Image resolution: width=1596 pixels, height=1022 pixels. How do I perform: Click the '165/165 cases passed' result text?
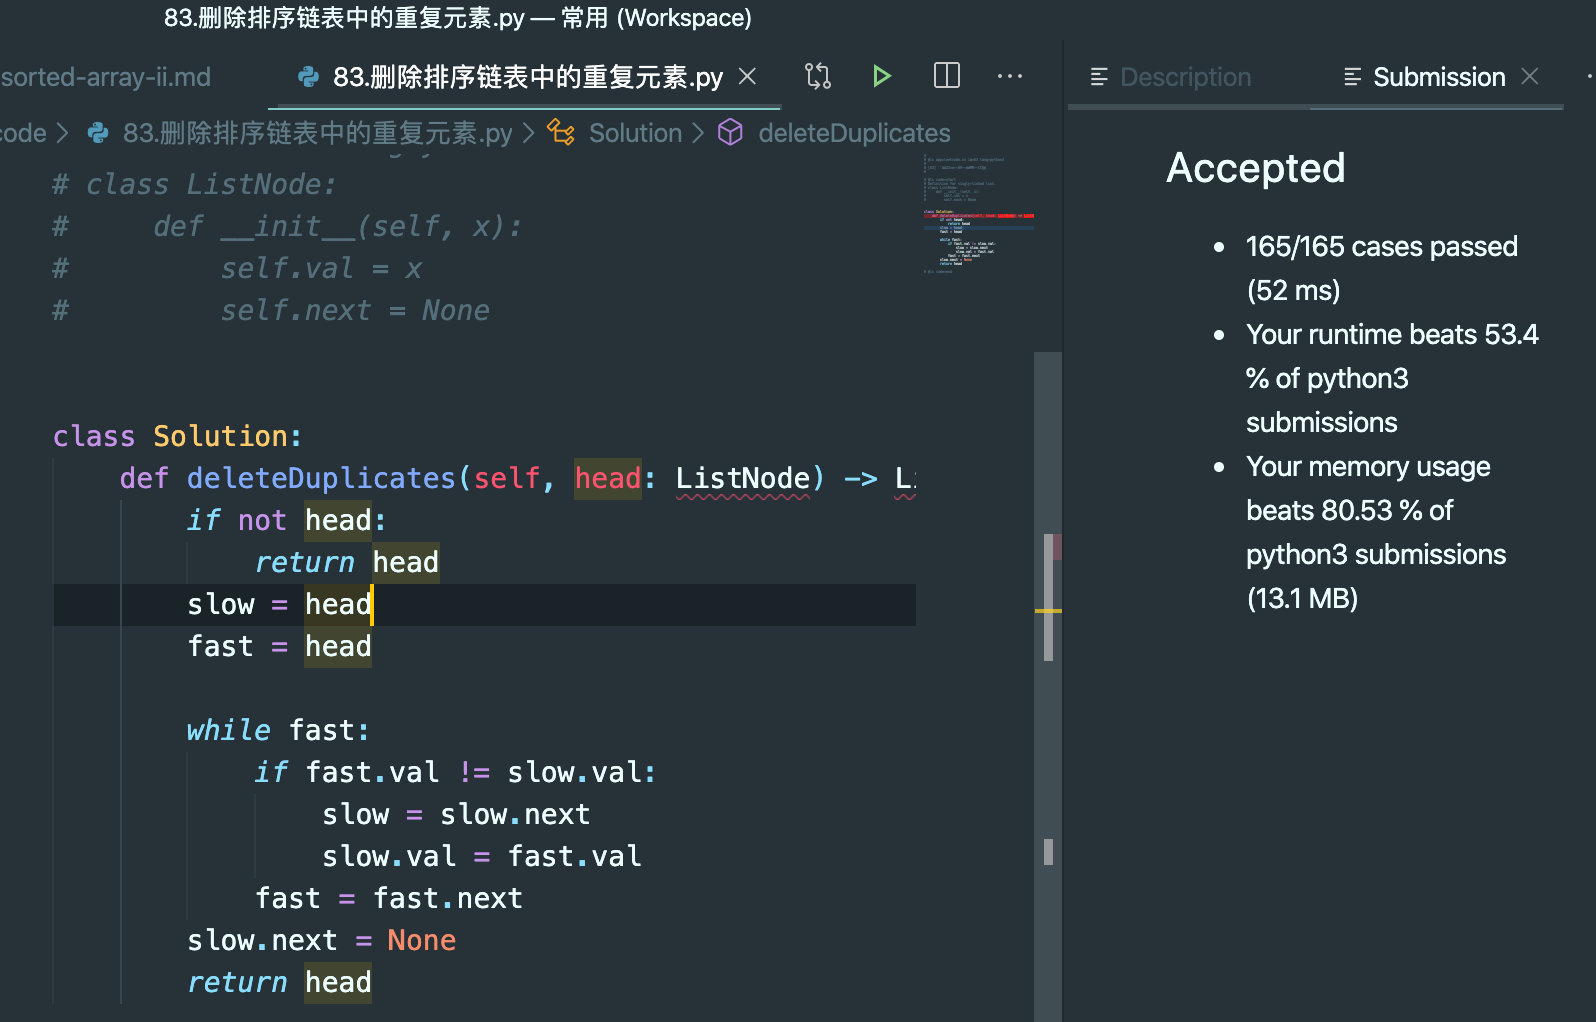click(x=1382, y=246)
